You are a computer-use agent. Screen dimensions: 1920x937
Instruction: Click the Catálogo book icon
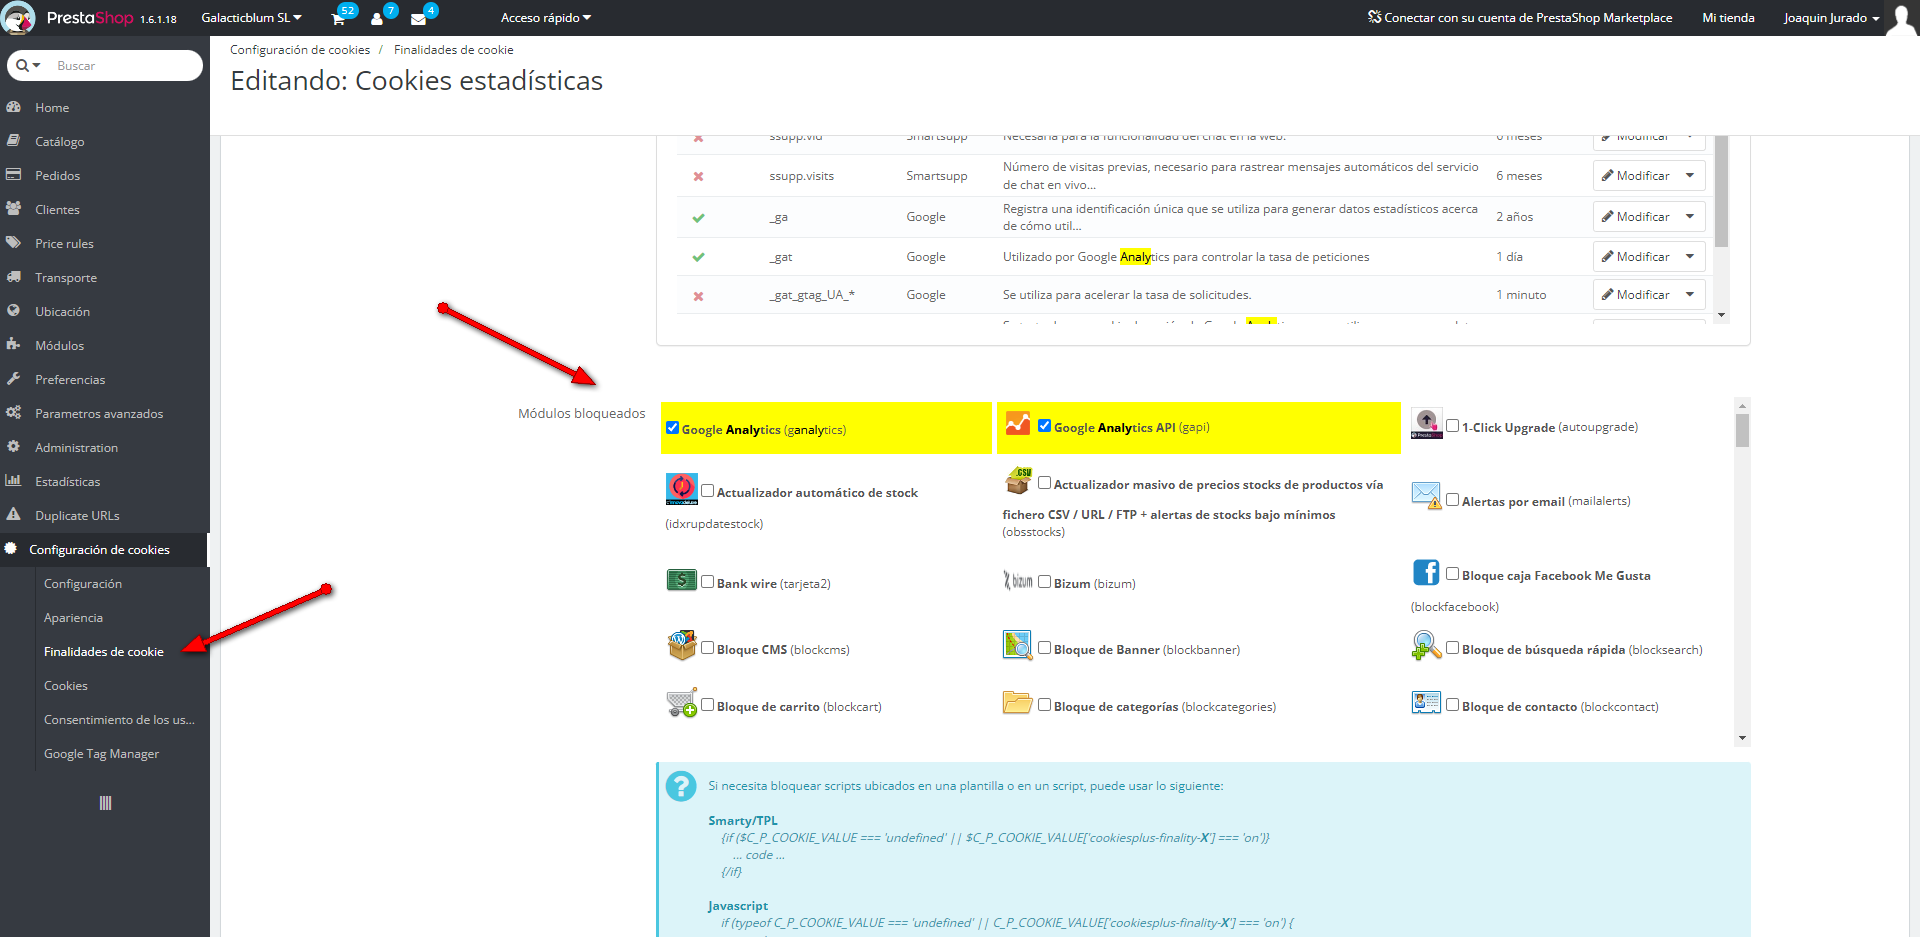click(x=14, y=141)
